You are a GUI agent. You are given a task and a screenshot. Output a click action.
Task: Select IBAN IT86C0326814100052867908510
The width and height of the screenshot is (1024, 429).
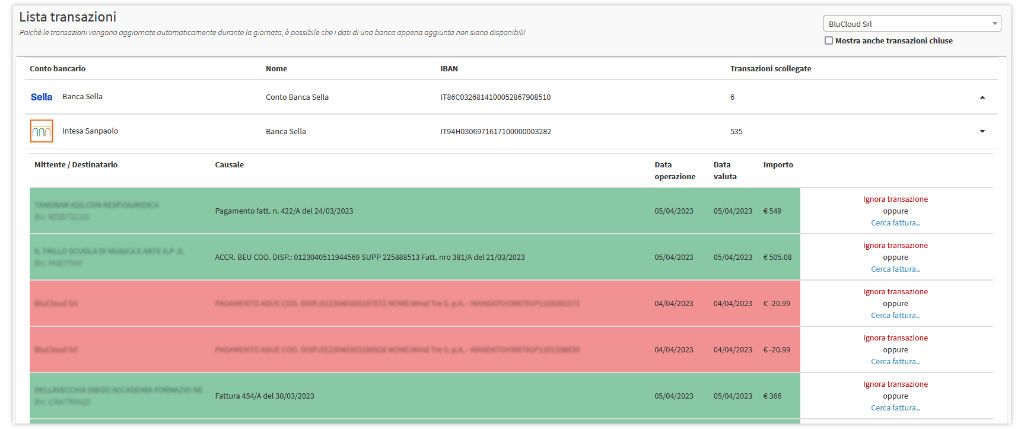pyautogui.click(x=496, y=97)
